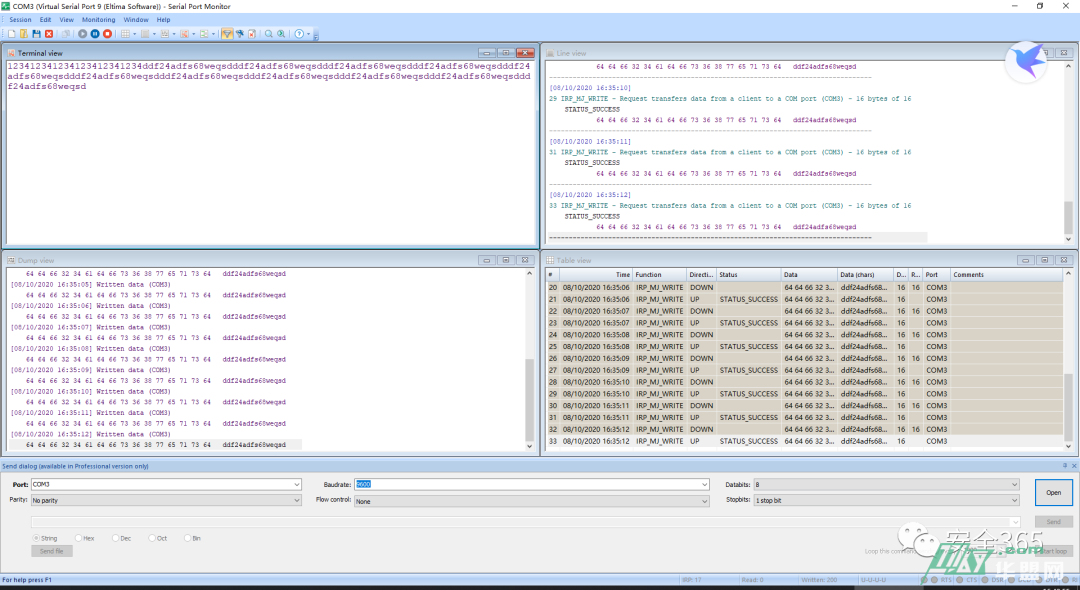The image size is (1080, 590).
Task: Open the Session menu
Action: pos(20,19)
